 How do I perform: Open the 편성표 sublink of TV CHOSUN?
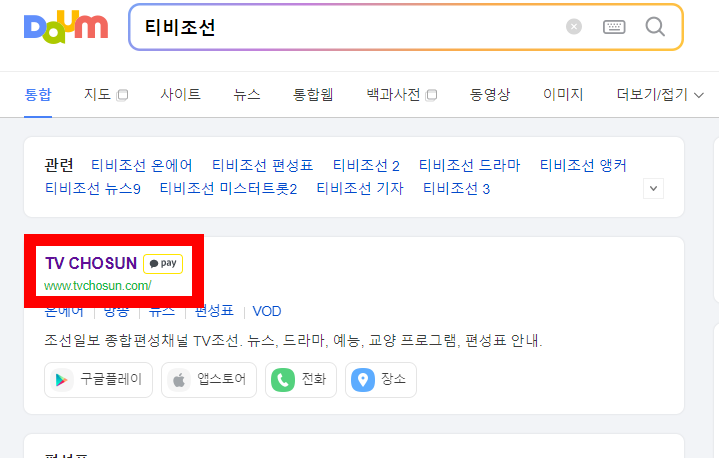pyautogui.click(x=214, y=311)
